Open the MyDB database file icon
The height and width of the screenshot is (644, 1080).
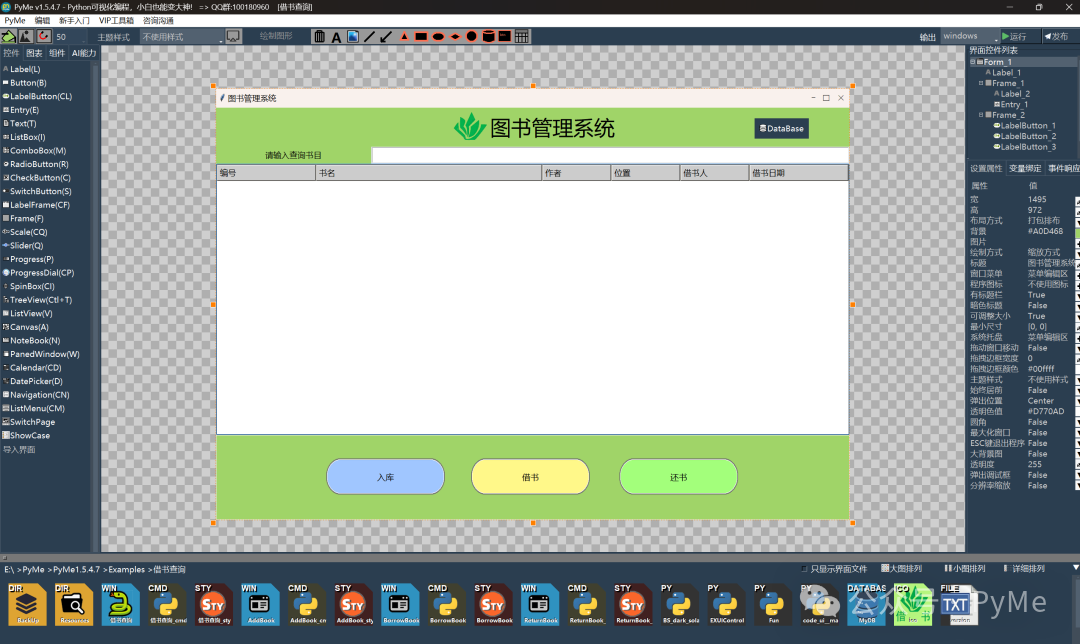(866, 604)
